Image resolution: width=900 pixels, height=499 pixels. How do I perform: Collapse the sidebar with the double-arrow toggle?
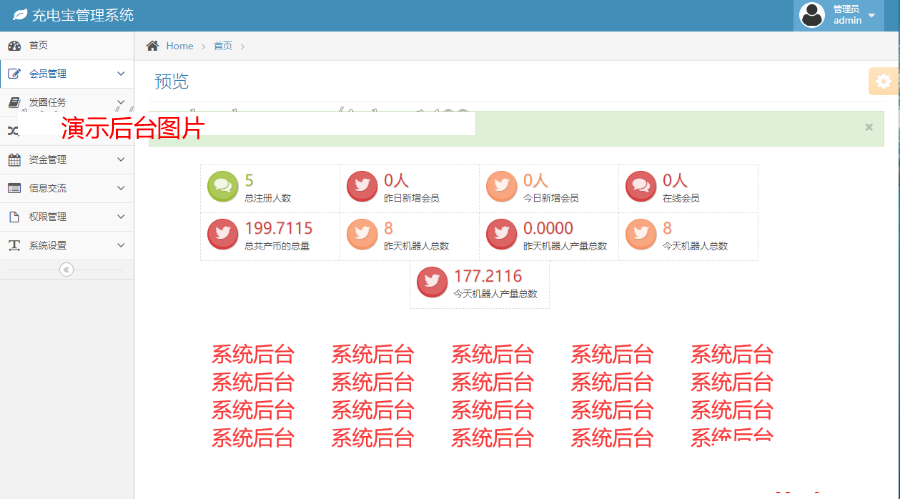[x=66, y=269]
